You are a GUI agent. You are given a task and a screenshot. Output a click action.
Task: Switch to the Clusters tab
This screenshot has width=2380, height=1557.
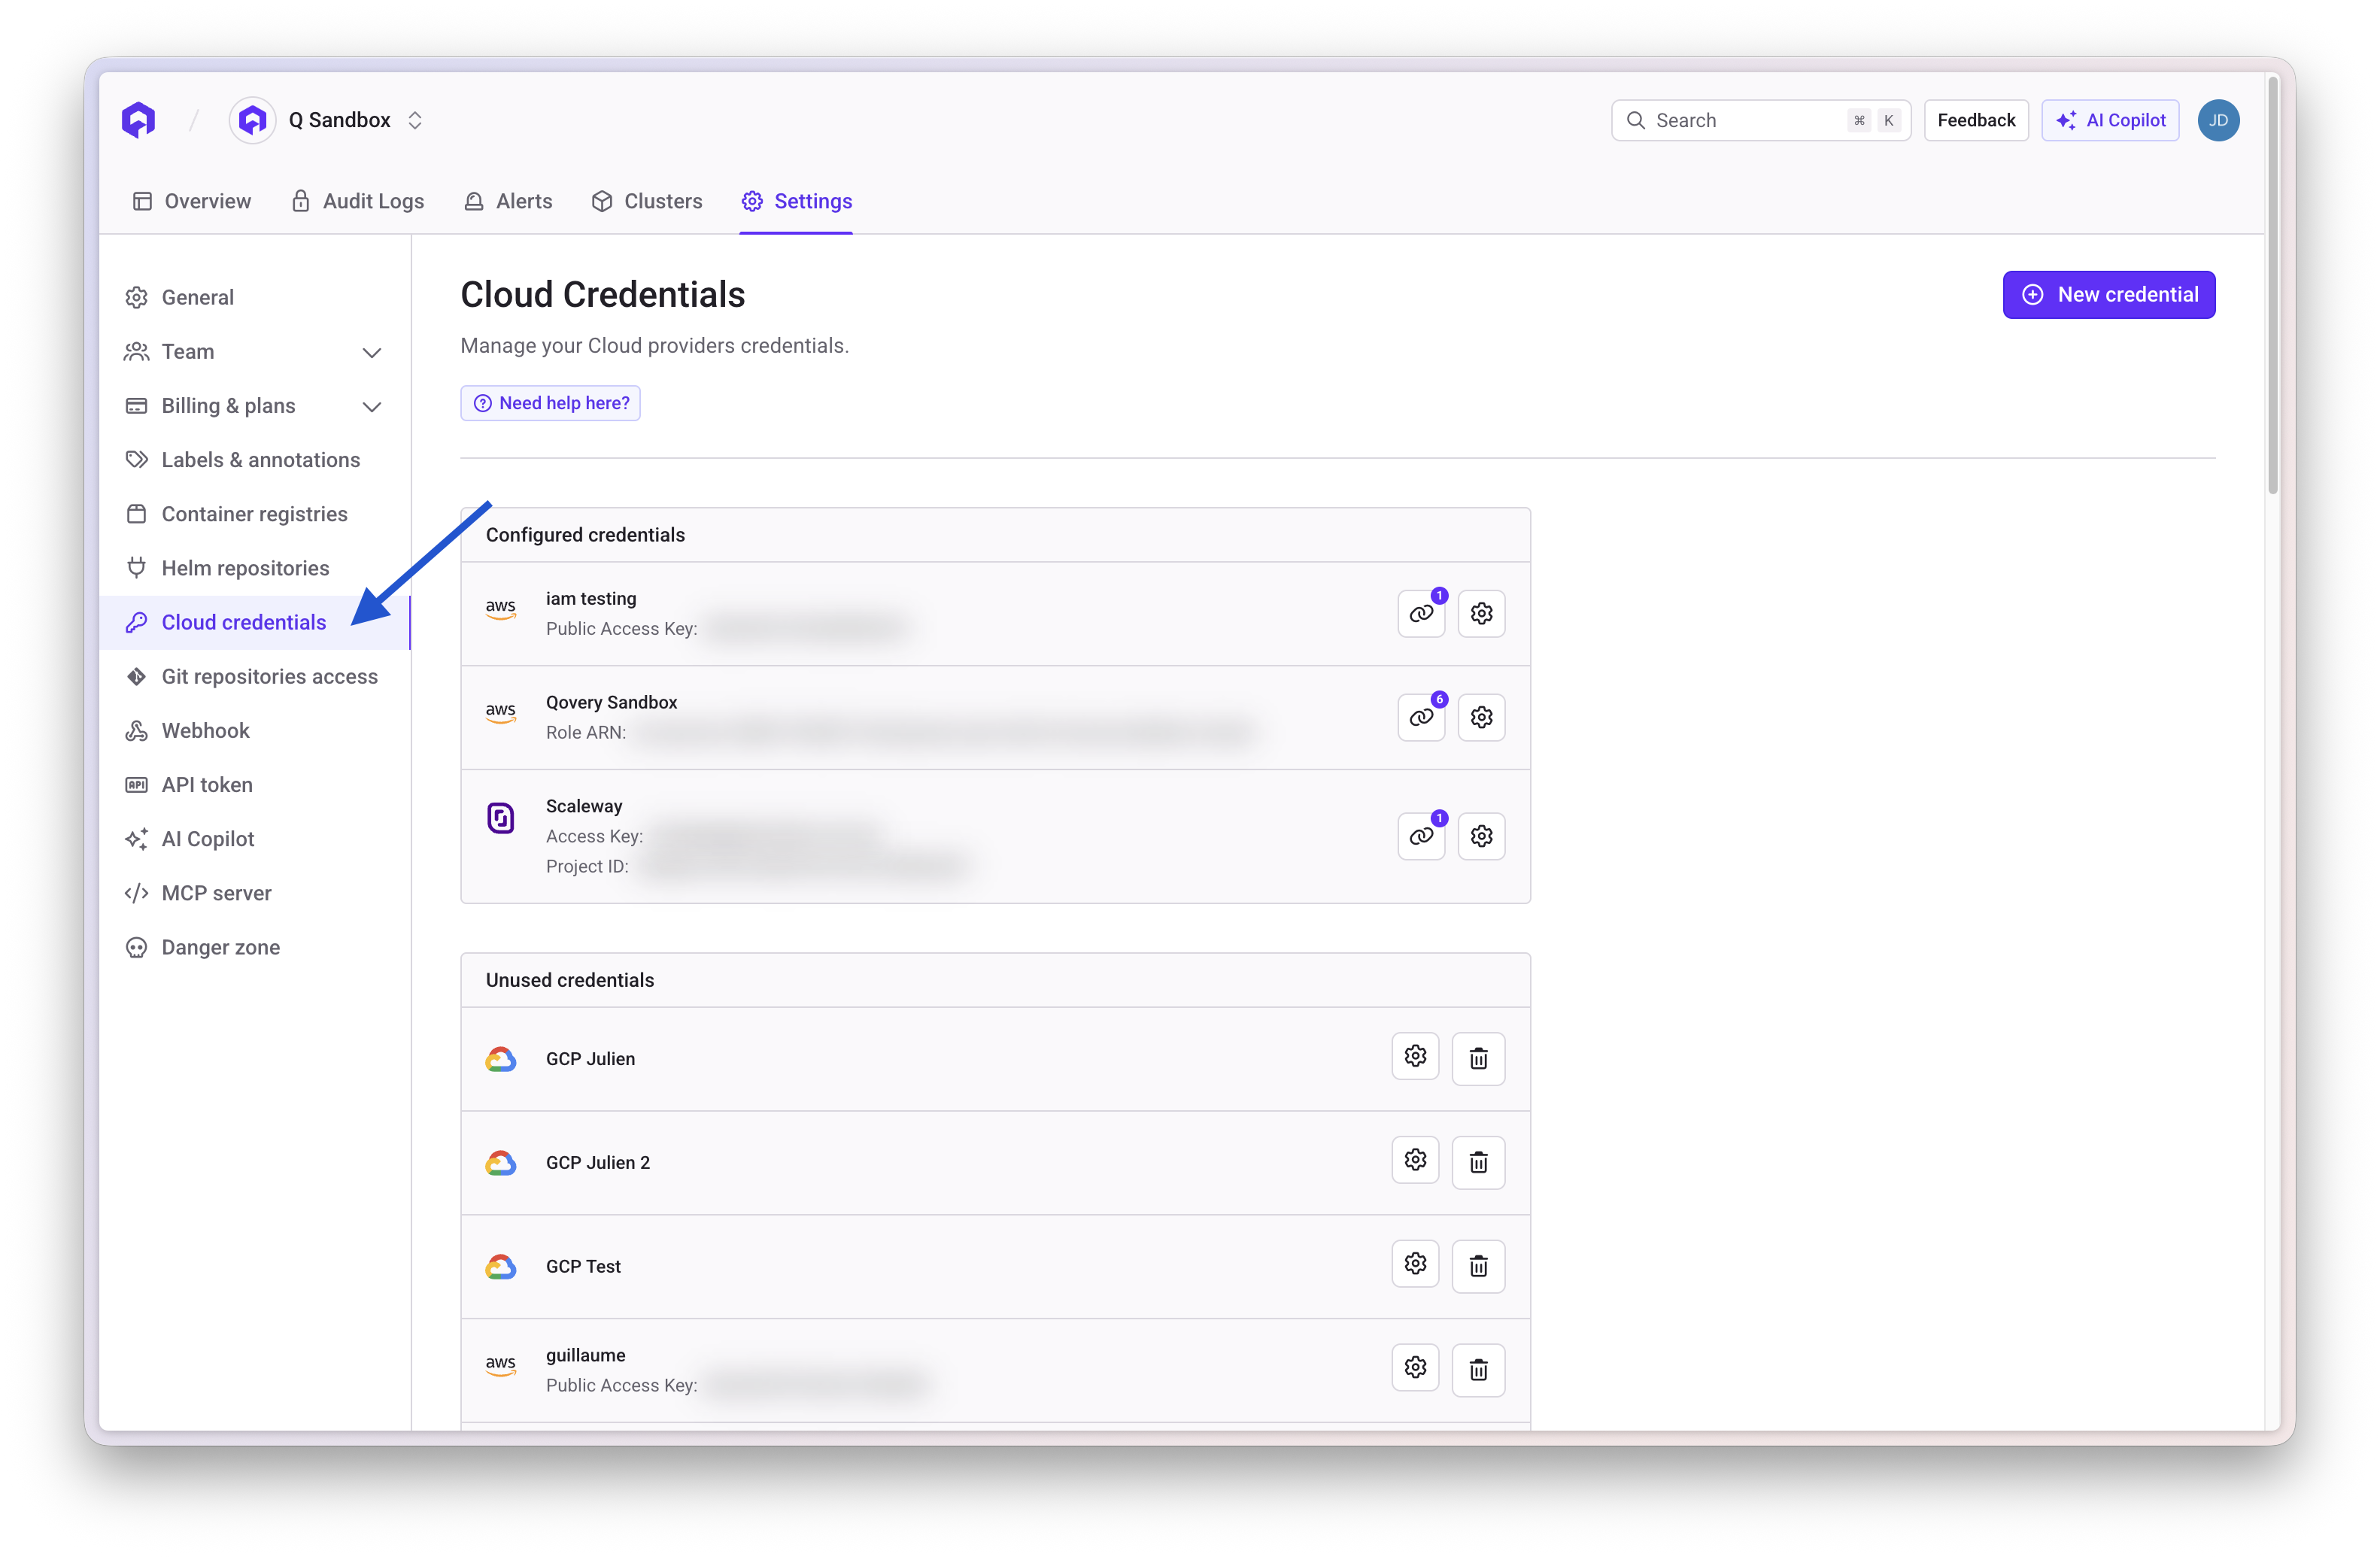[647, 201]
